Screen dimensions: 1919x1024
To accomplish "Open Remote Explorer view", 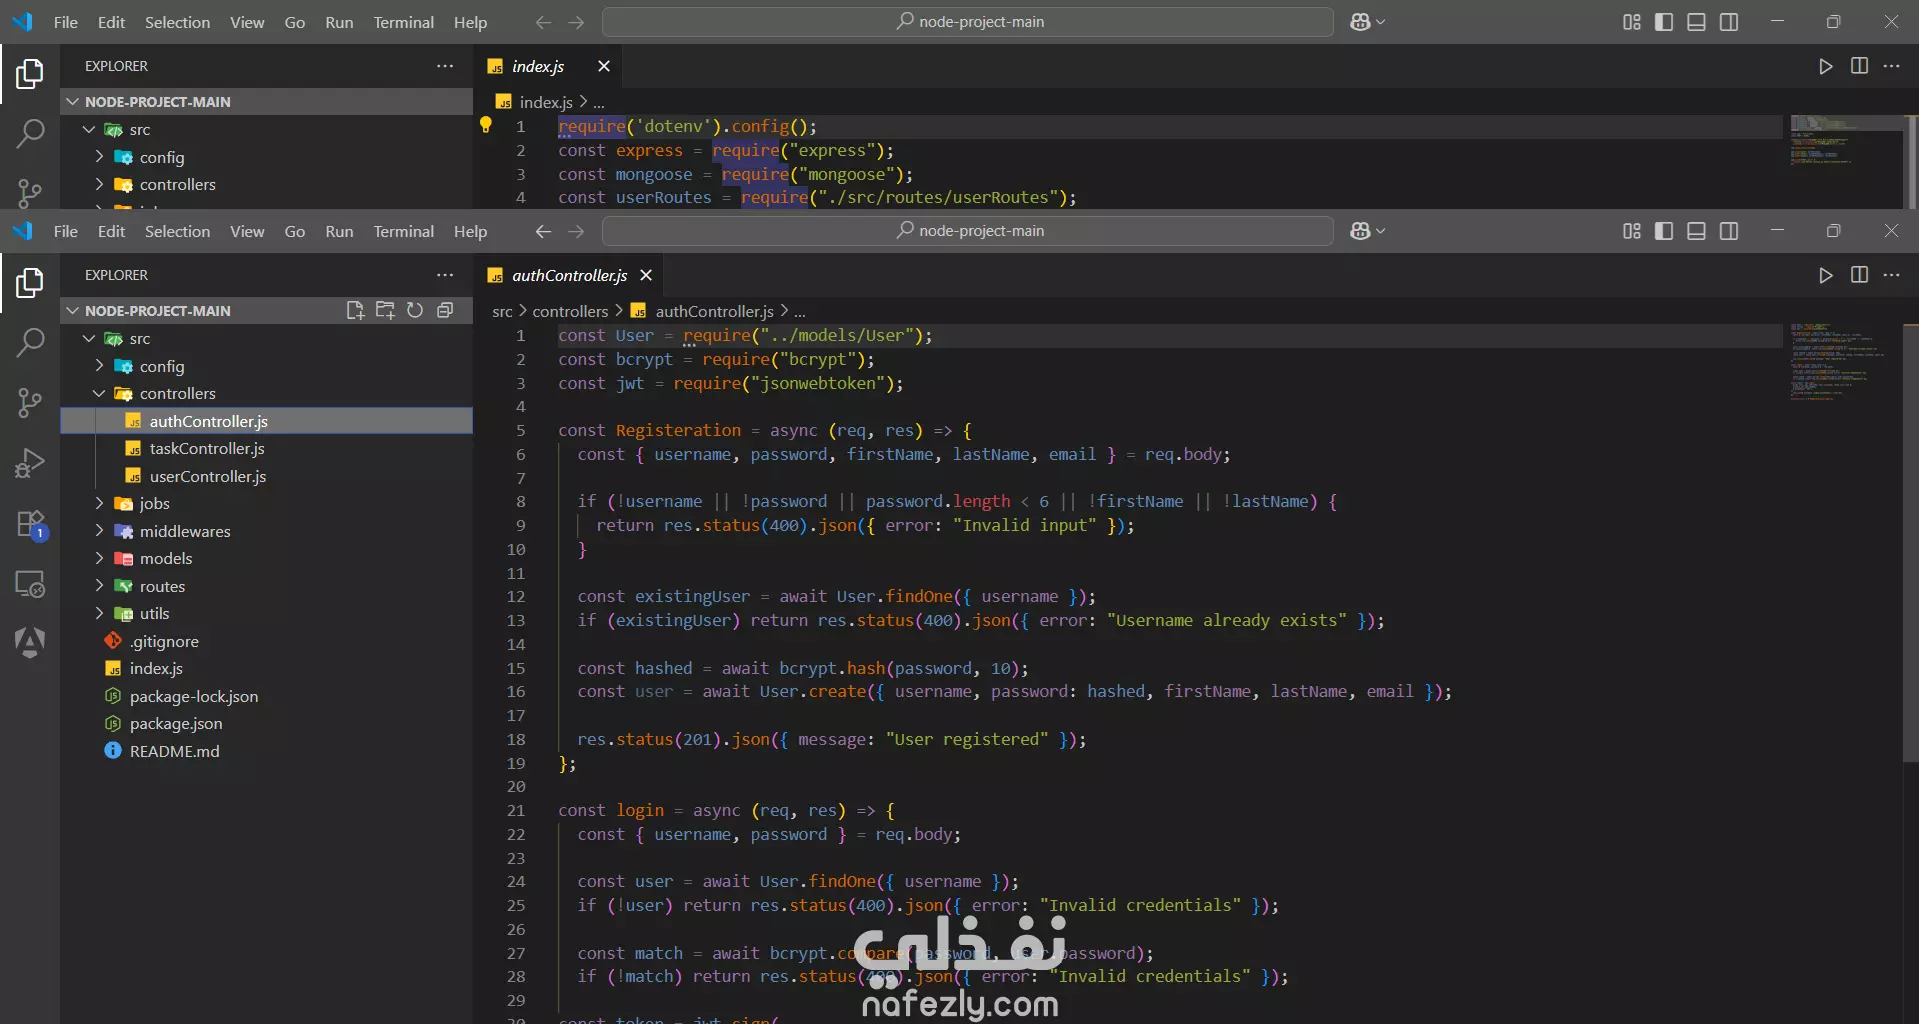I will click(x=30, y=584).
